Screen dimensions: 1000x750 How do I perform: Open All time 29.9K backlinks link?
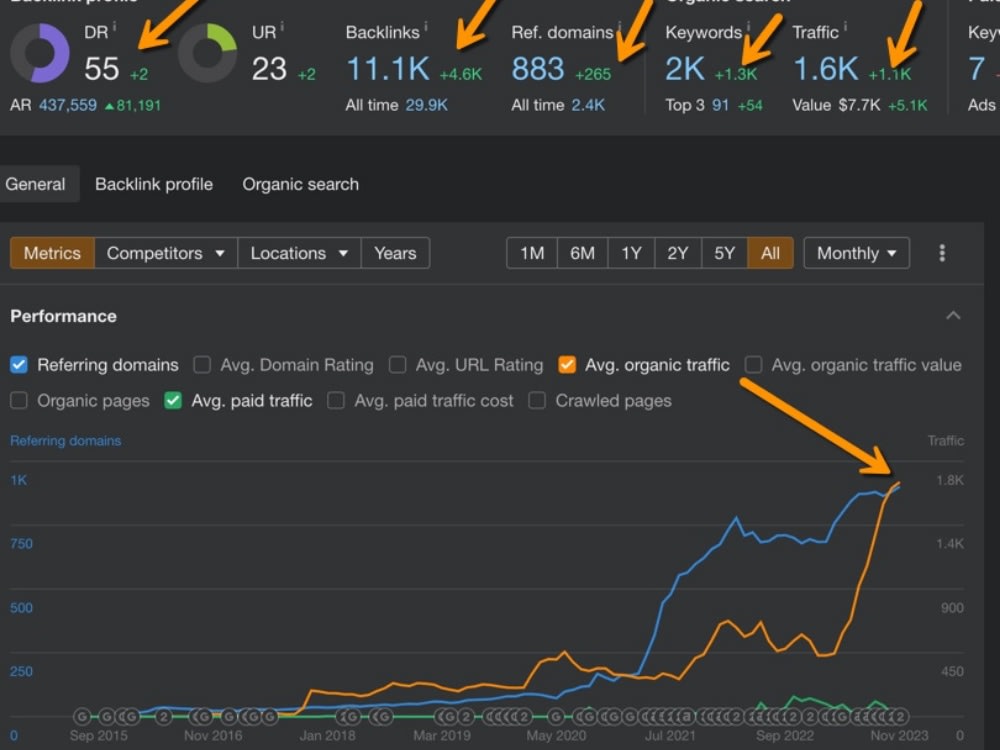click(427, 105)
